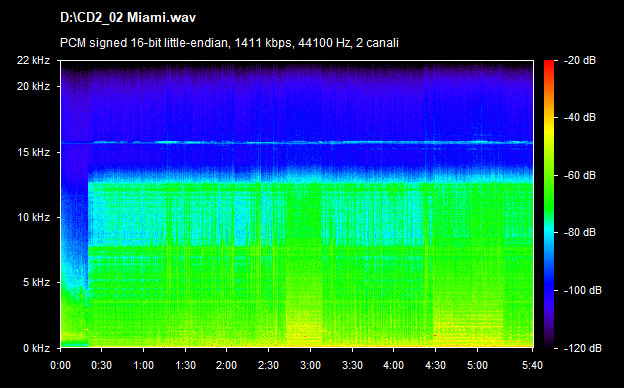624x388 pixels.
Task: Click the 0:30 time marker
Action: (x=101, y=365)
